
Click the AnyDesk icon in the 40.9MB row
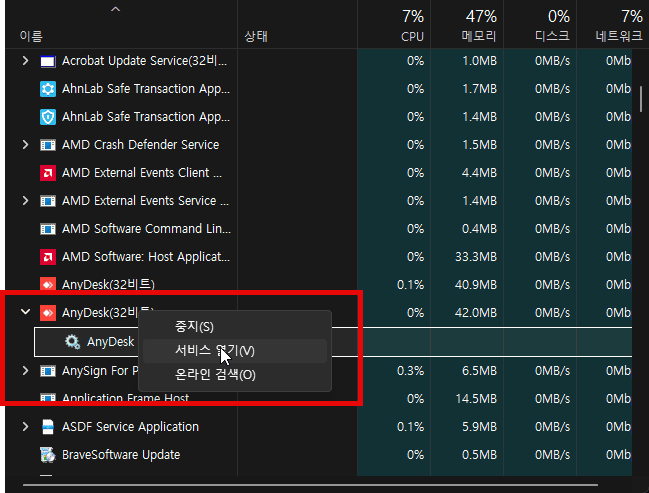tap(48, 285)
